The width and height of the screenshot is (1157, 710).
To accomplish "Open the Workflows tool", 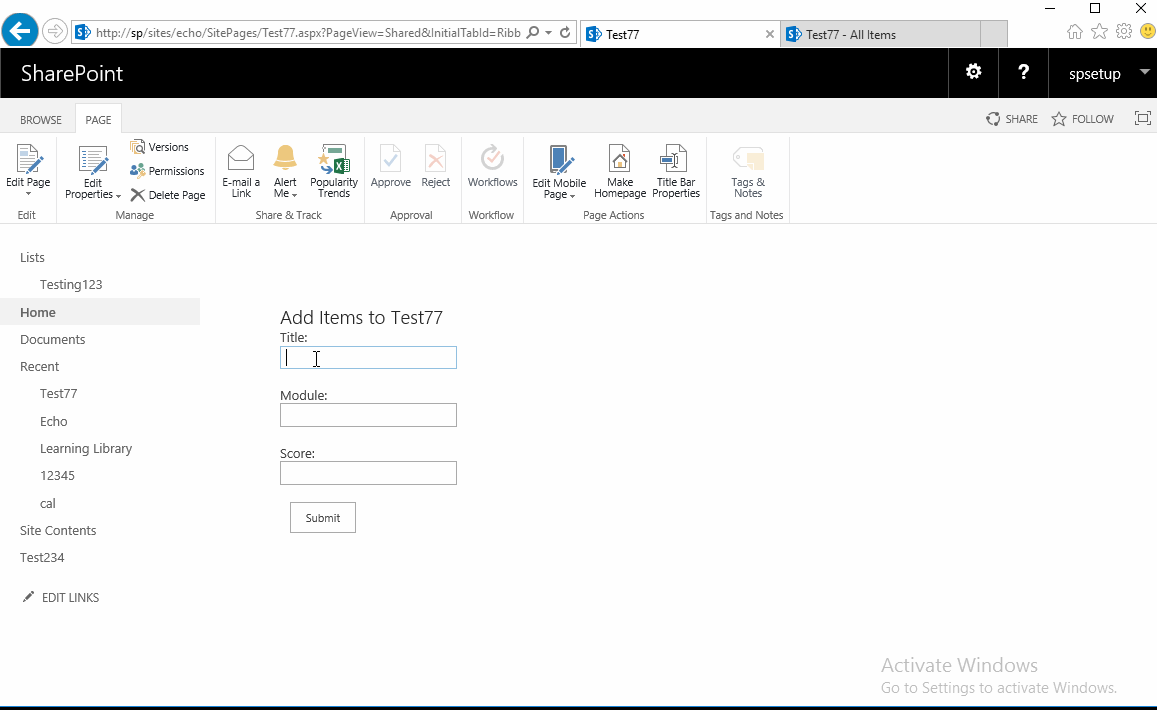I will [x=492, y=170].
